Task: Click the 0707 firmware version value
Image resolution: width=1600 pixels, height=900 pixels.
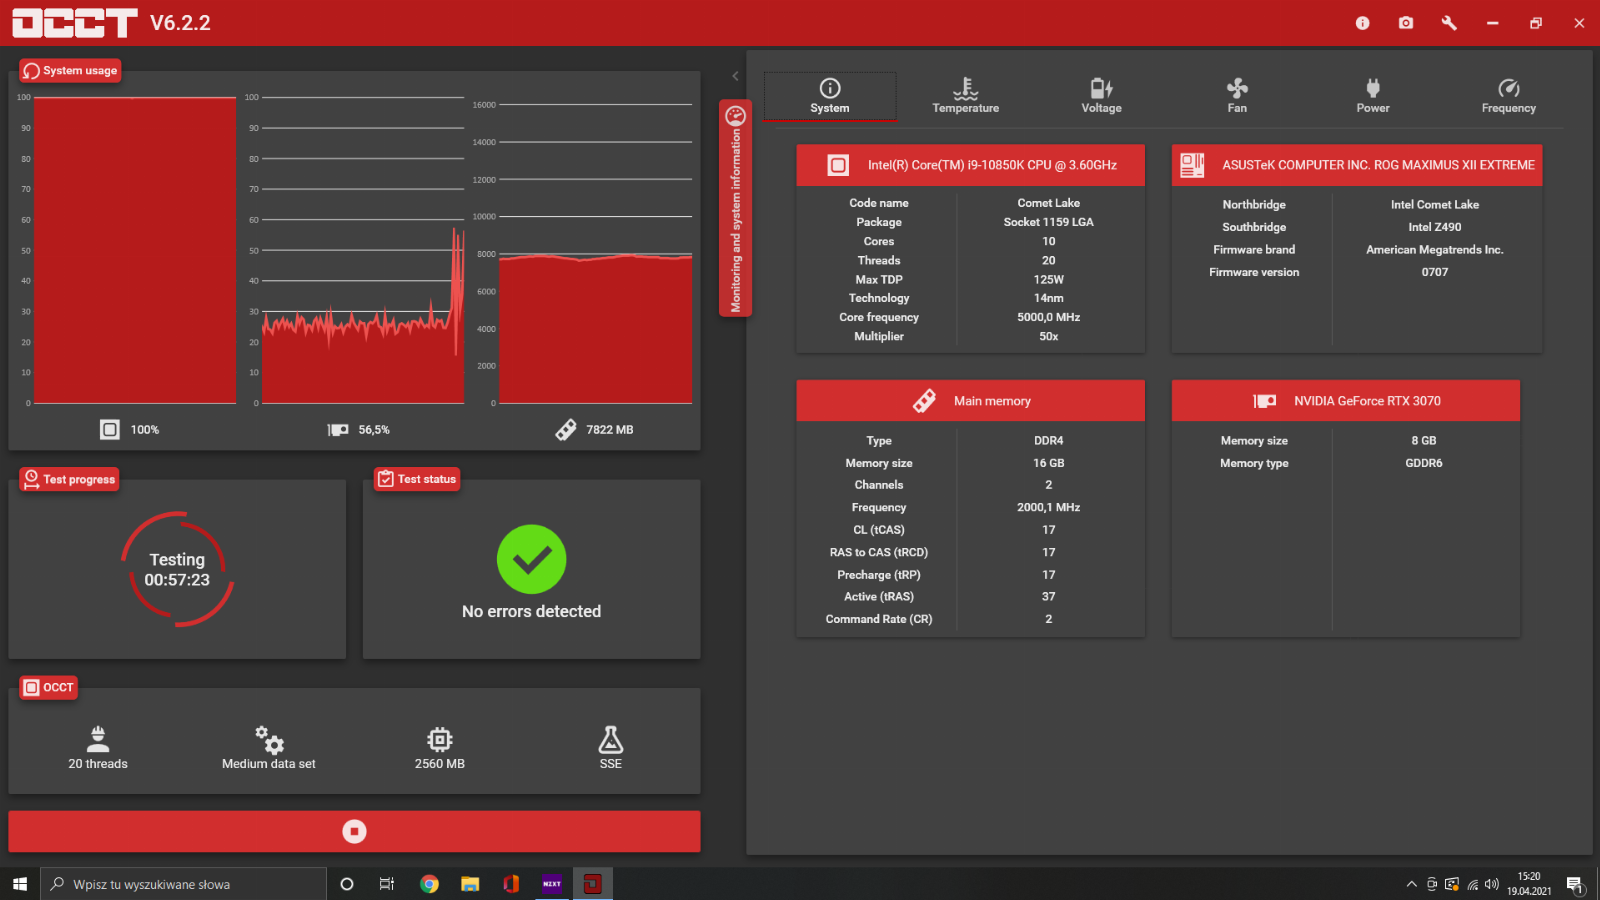Action: coord(1435,272)
